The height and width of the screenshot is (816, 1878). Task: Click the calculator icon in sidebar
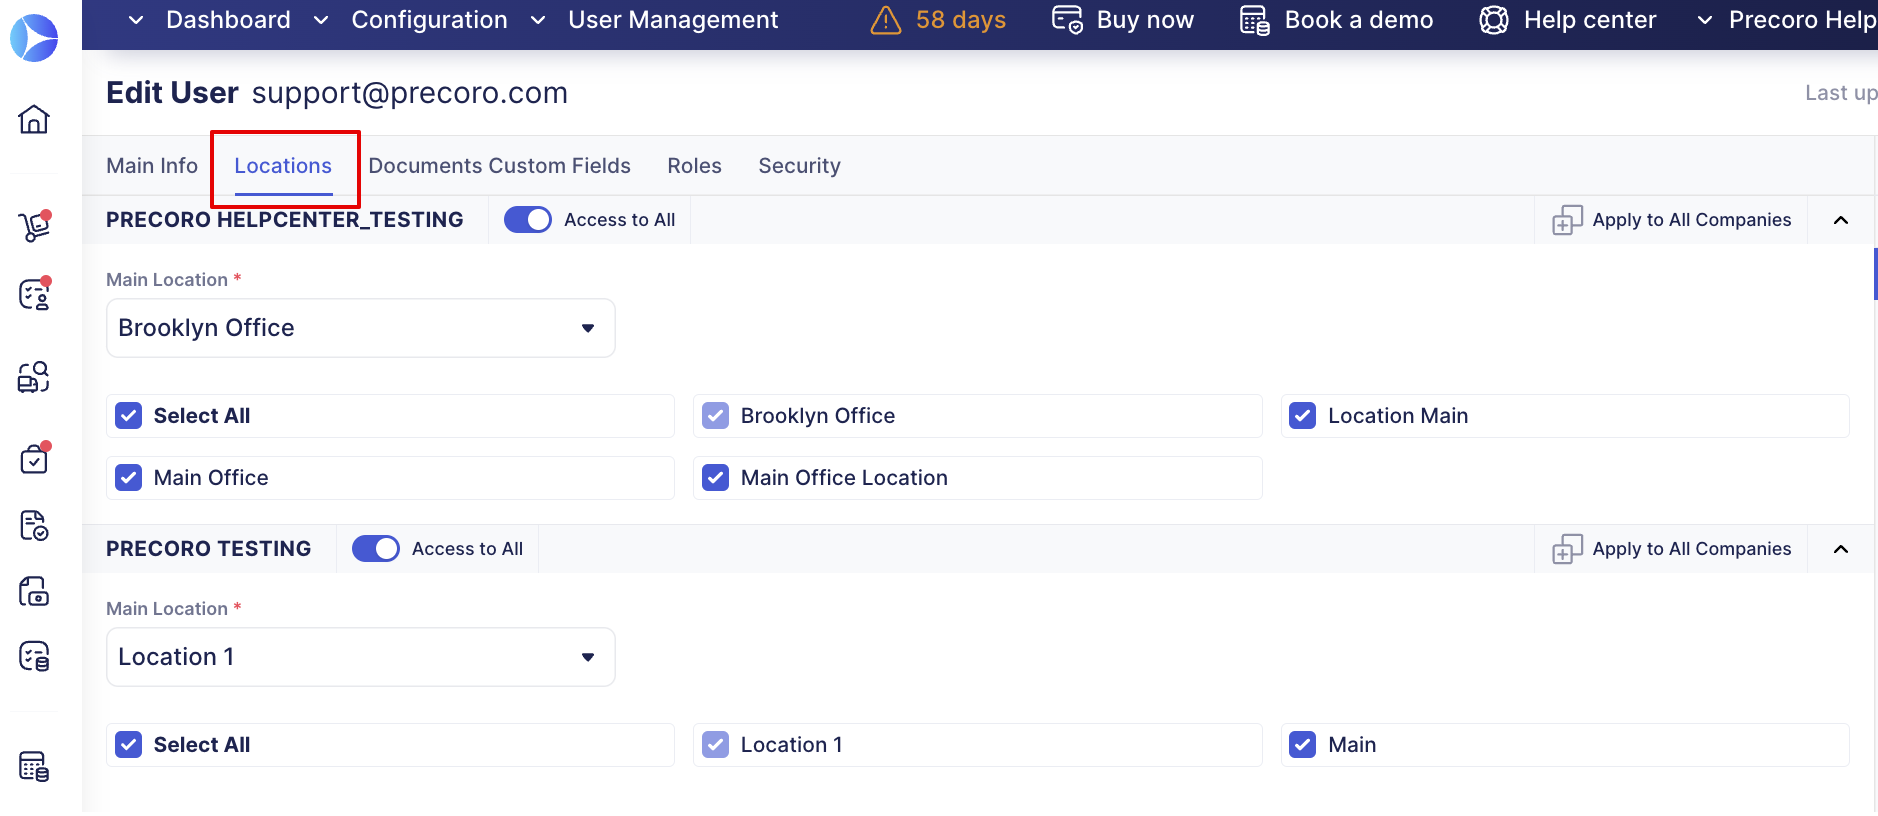point(34,766)
